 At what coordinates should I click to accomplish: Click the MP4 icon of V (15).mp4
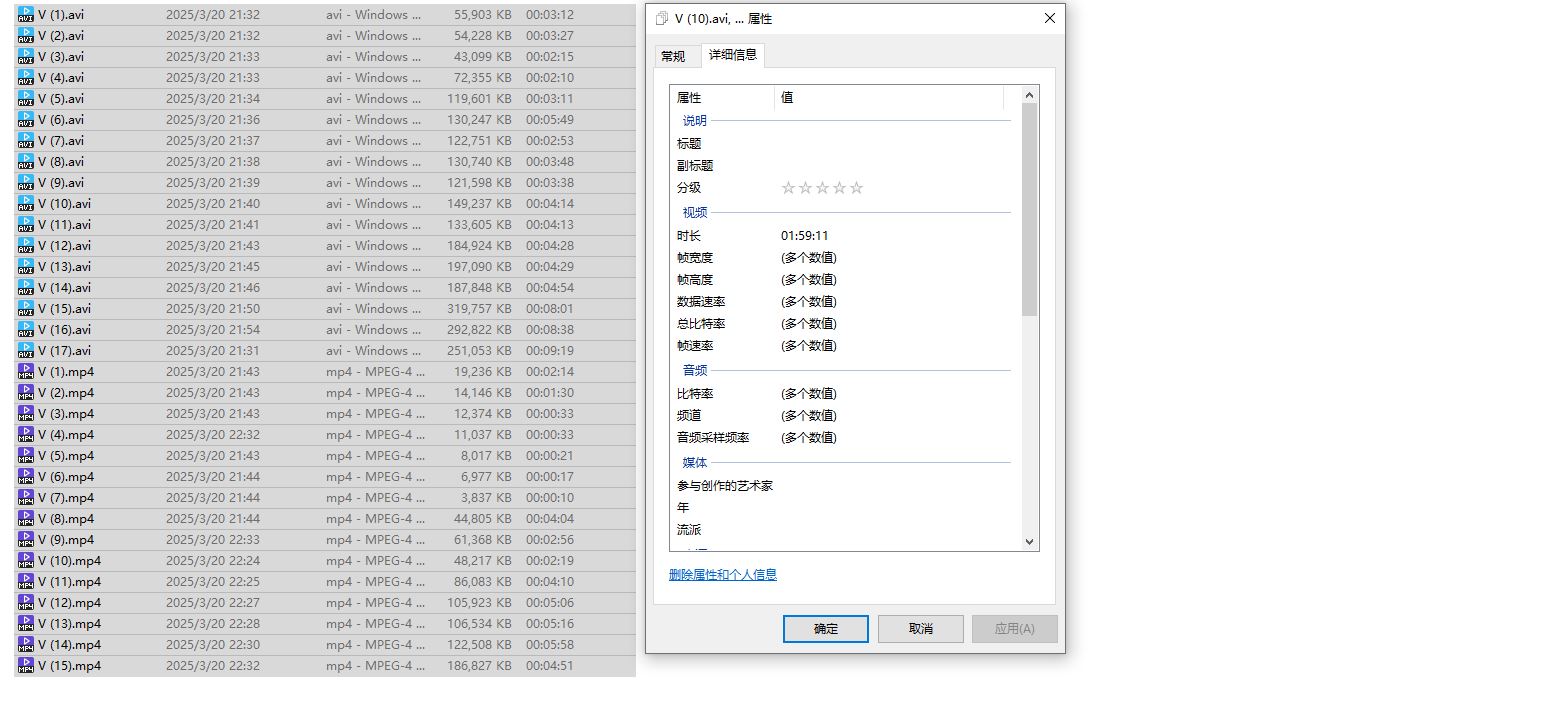click(x=26, y=665)
